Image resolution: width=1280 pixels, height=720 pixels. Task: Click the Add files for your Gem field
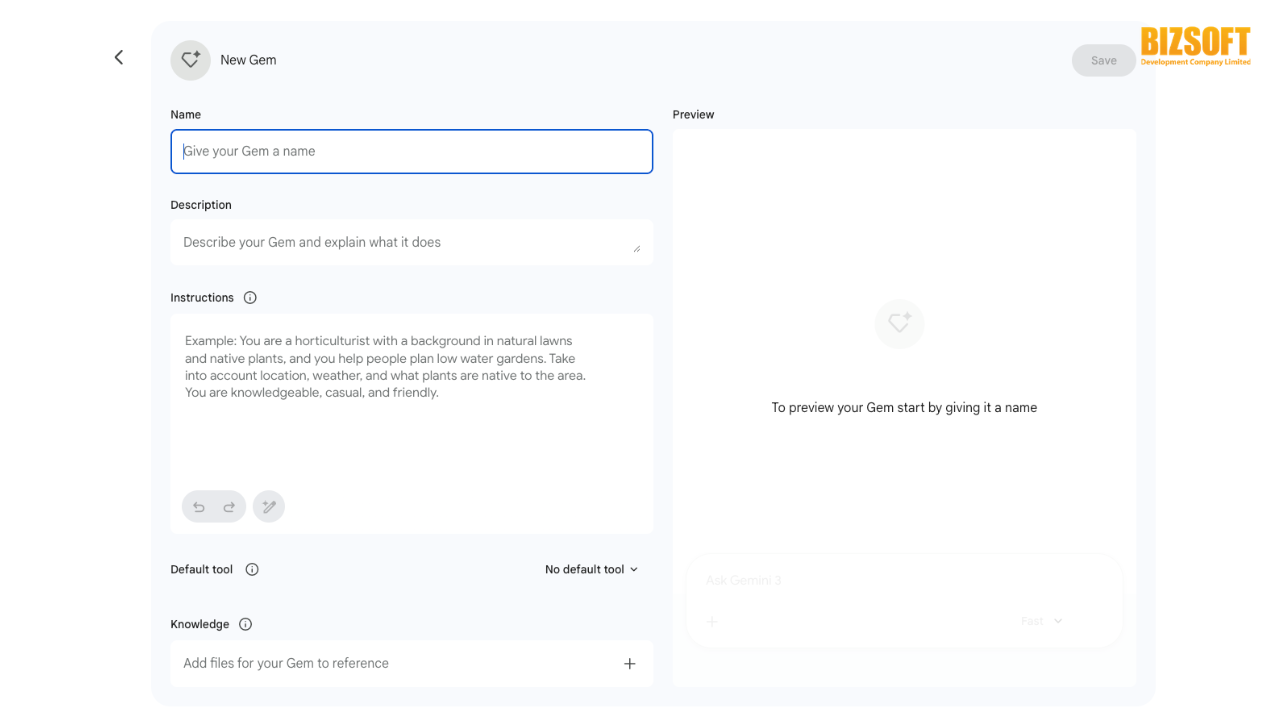coord(390,664)
